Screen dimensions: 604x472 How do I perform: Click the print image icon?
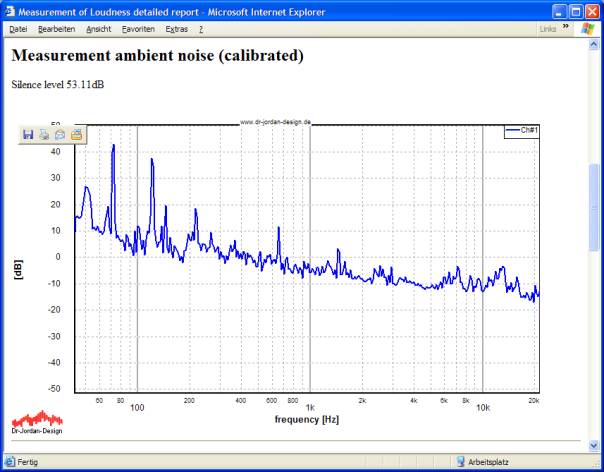tap(44, 134)
